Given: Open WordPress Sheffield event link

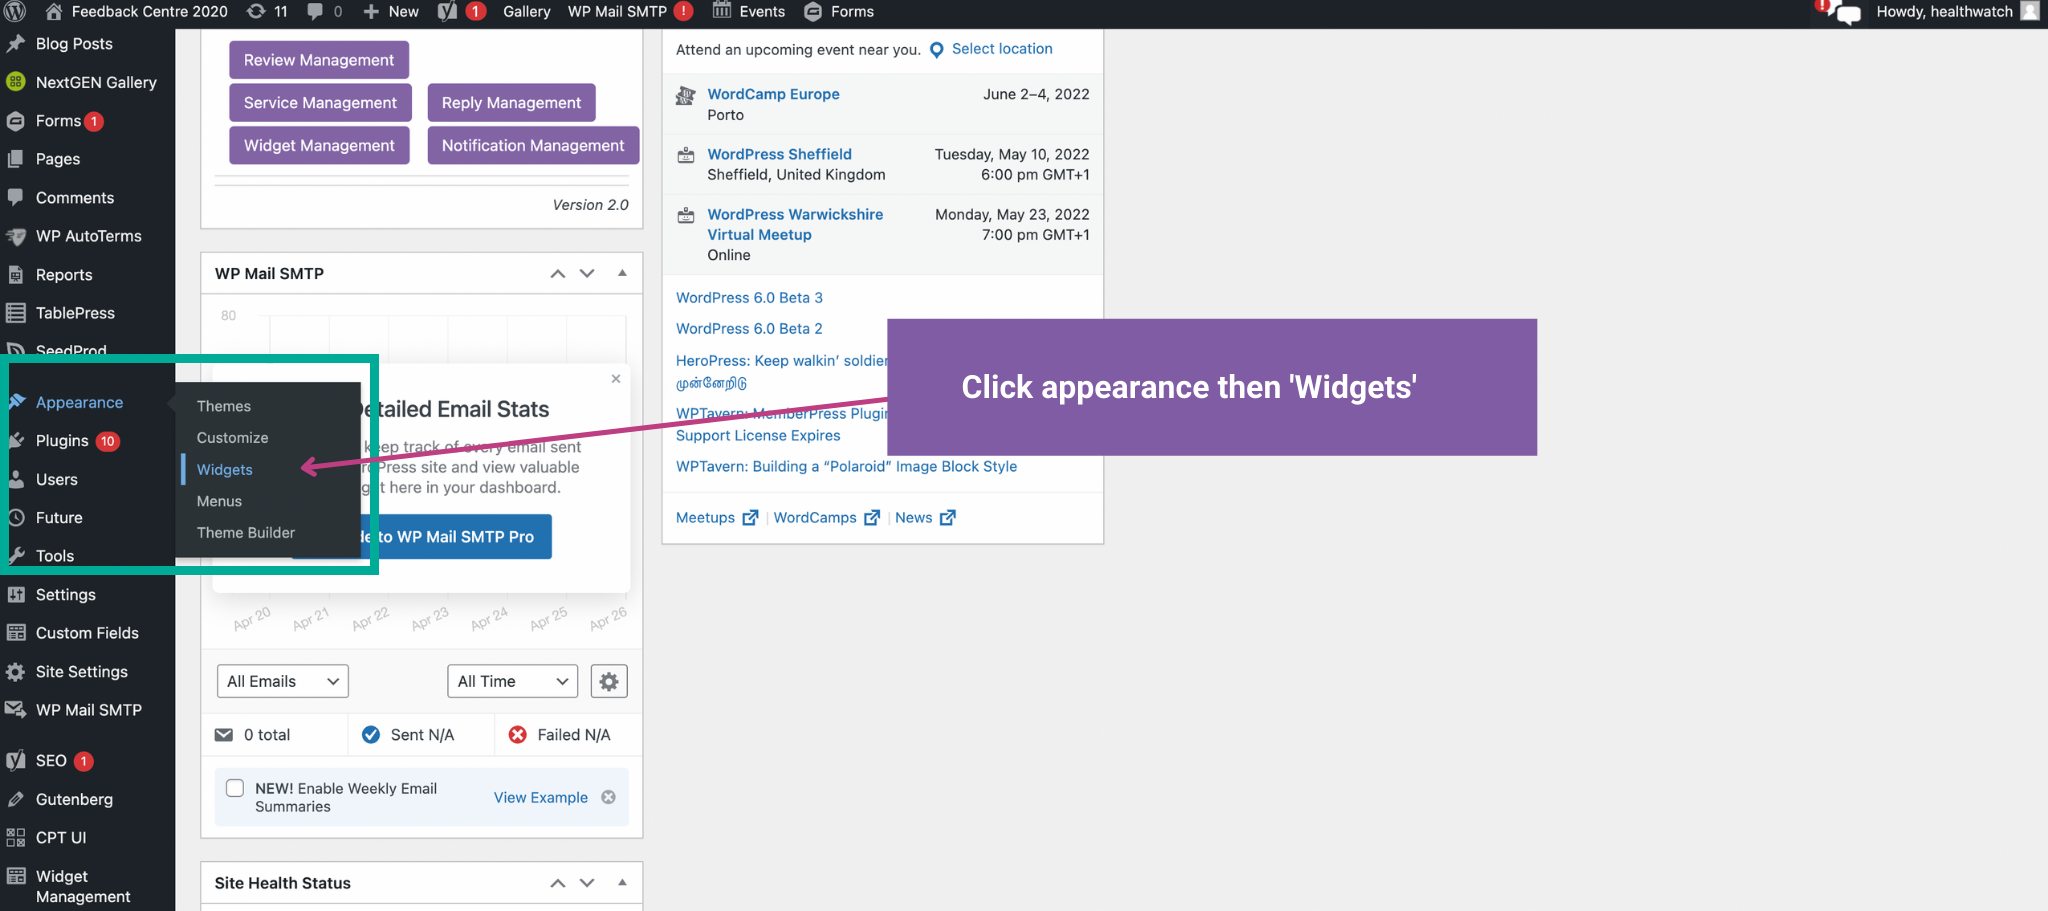Looking at the screenshot, I should [x=780, y=154].
